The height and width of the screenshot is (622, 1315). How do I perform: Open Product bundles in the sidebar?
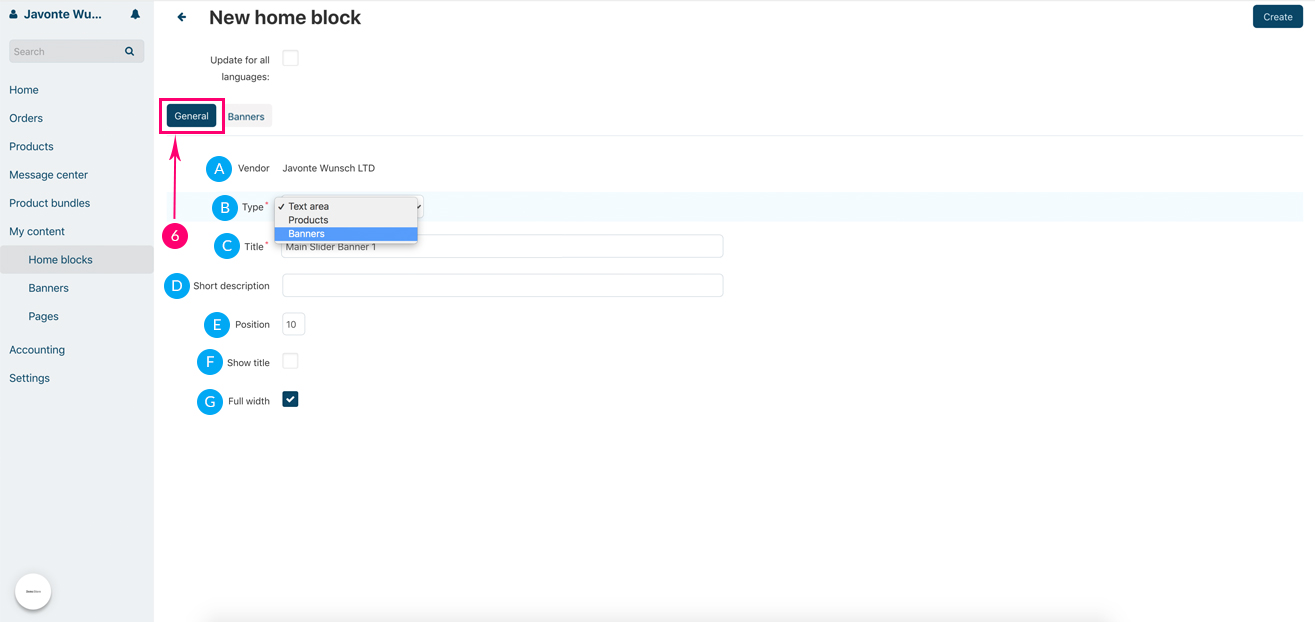click(50, 203)
